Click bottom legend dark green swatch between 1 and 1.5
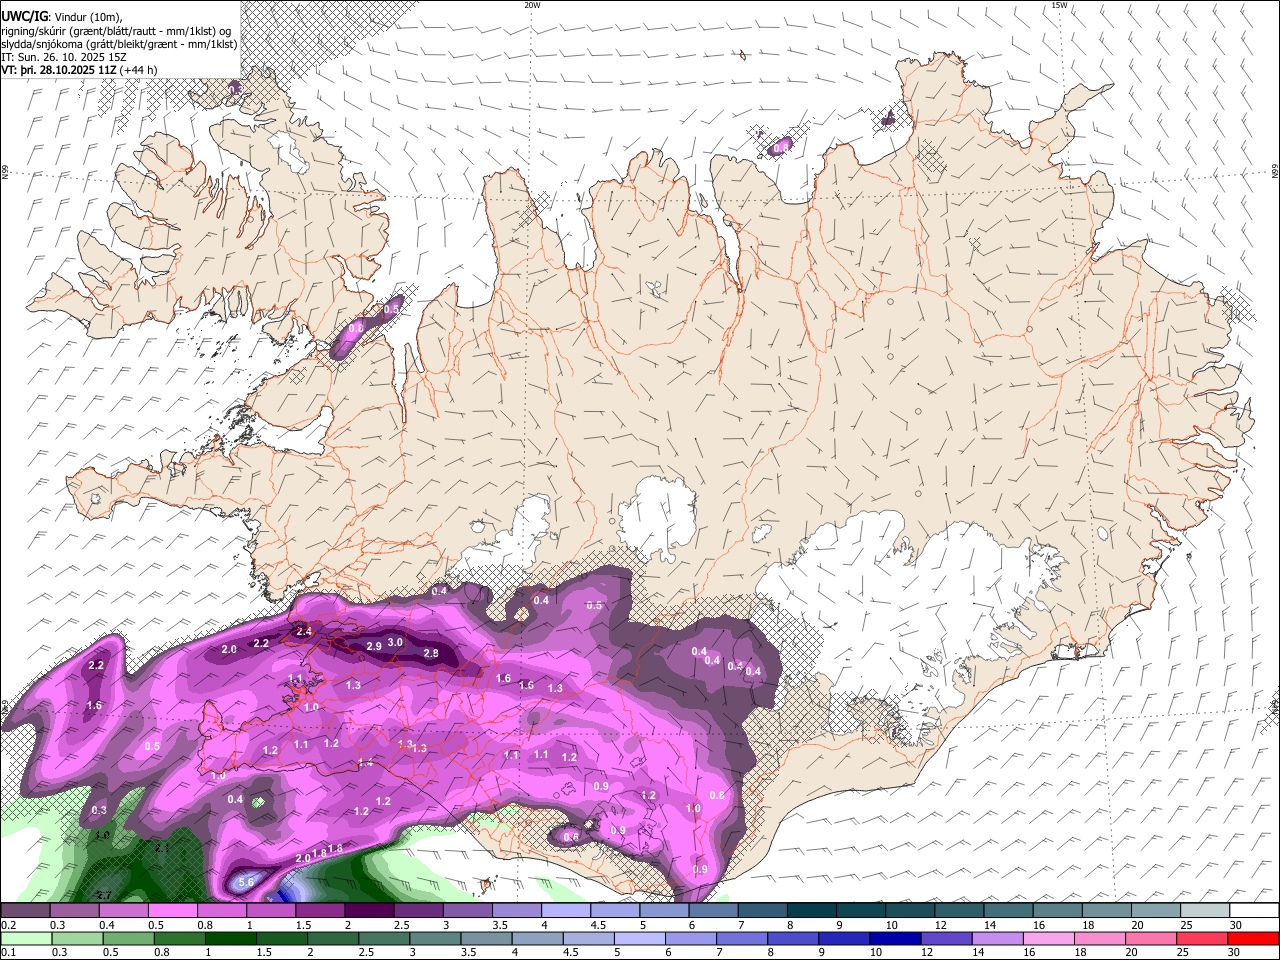 pos(232,939)
